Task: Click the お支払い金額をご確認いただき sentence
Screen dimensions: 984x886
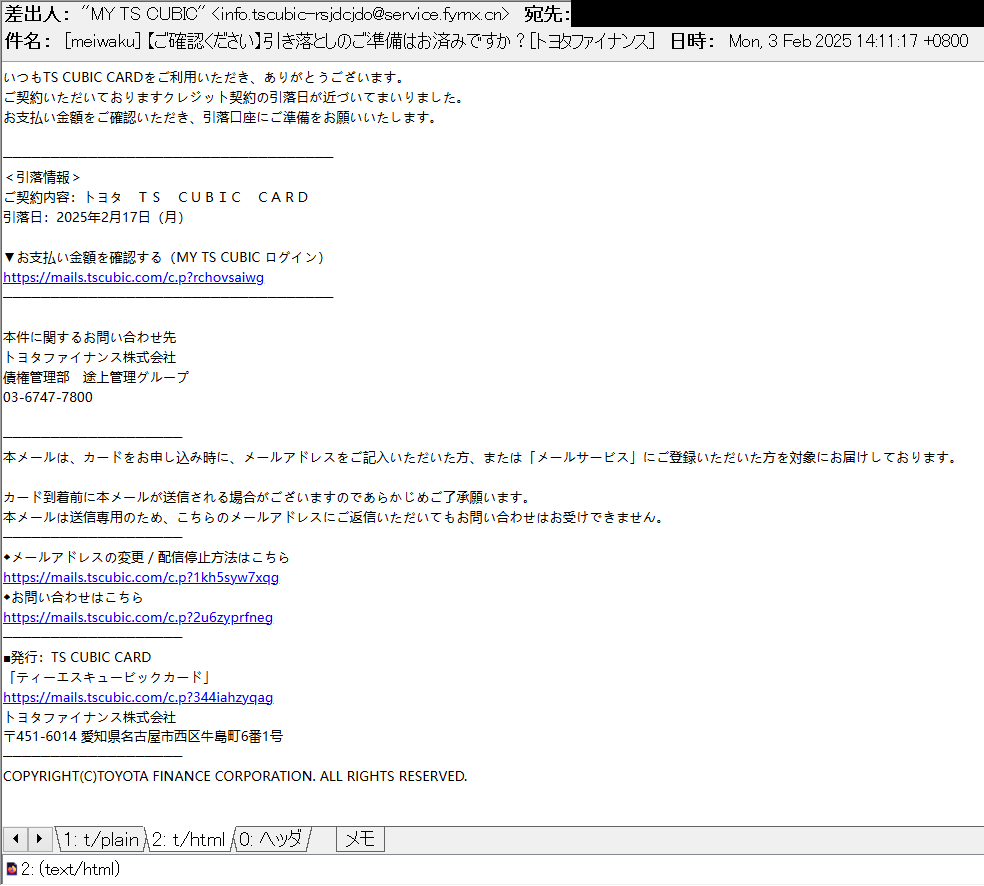Action: click(221, 117)
